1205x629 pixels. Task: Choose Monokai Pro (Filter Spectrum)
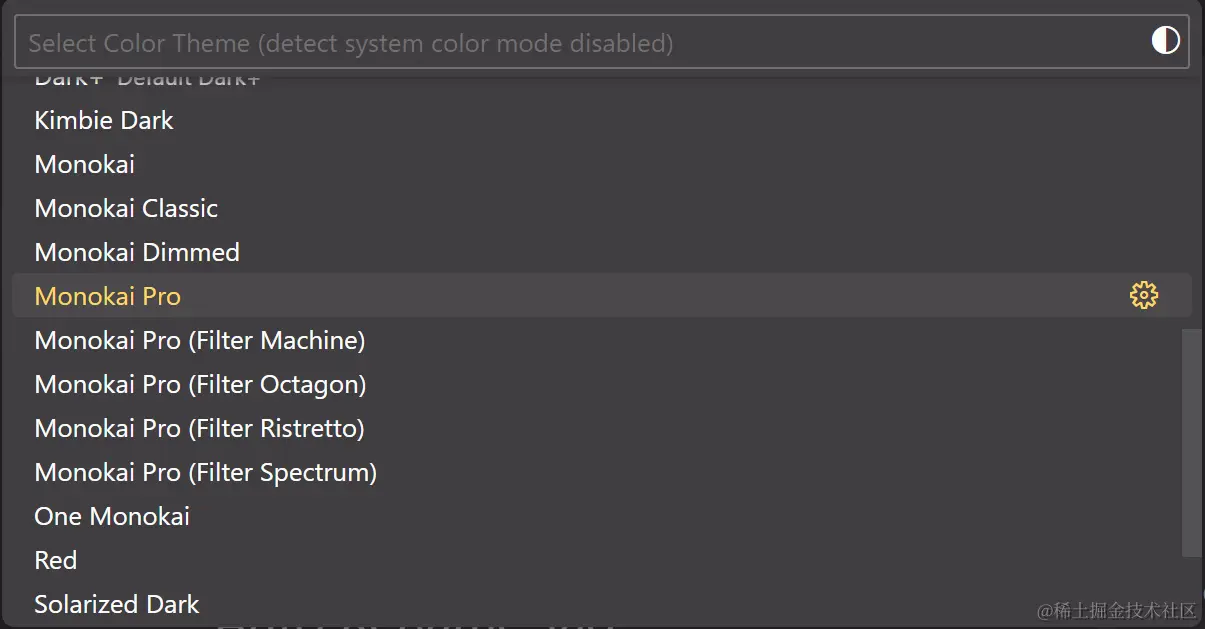tap(602, 472)
